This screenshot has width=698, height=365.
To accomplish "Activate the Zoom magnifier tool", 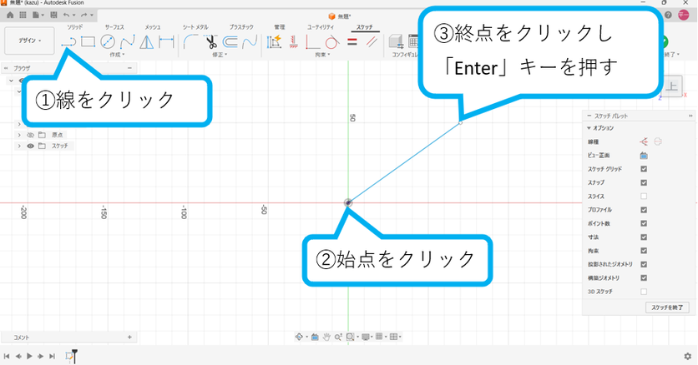I will [338, 337].
